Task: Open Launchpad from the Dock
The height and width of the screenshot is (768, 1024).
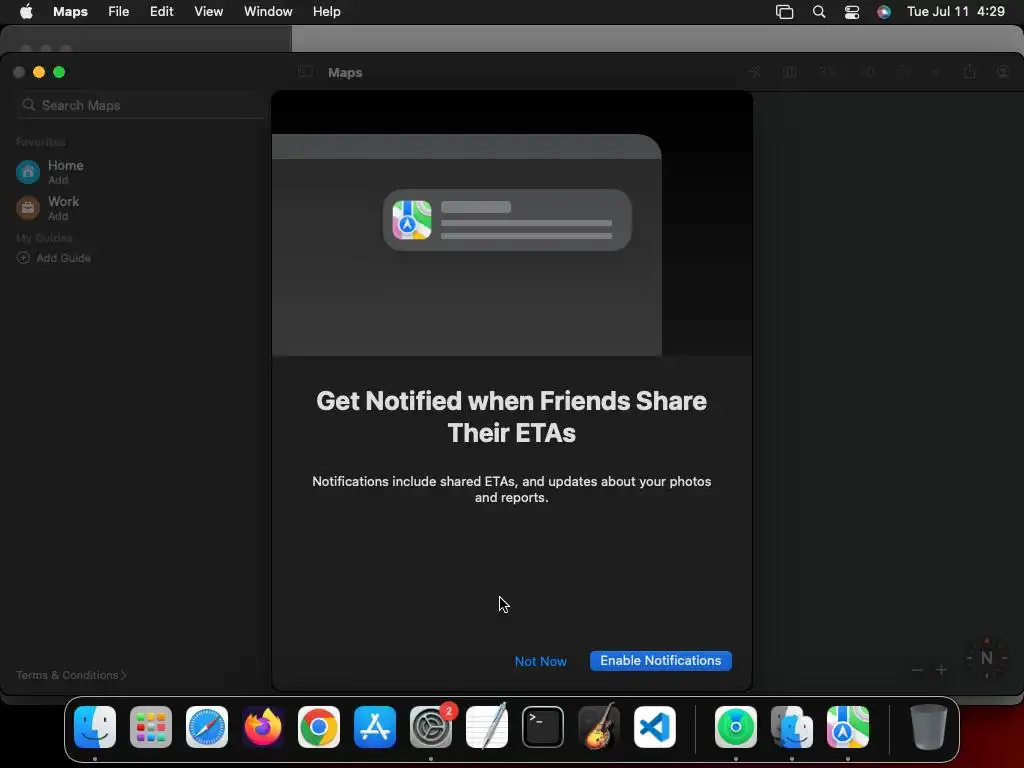Action: pos(151,727)
